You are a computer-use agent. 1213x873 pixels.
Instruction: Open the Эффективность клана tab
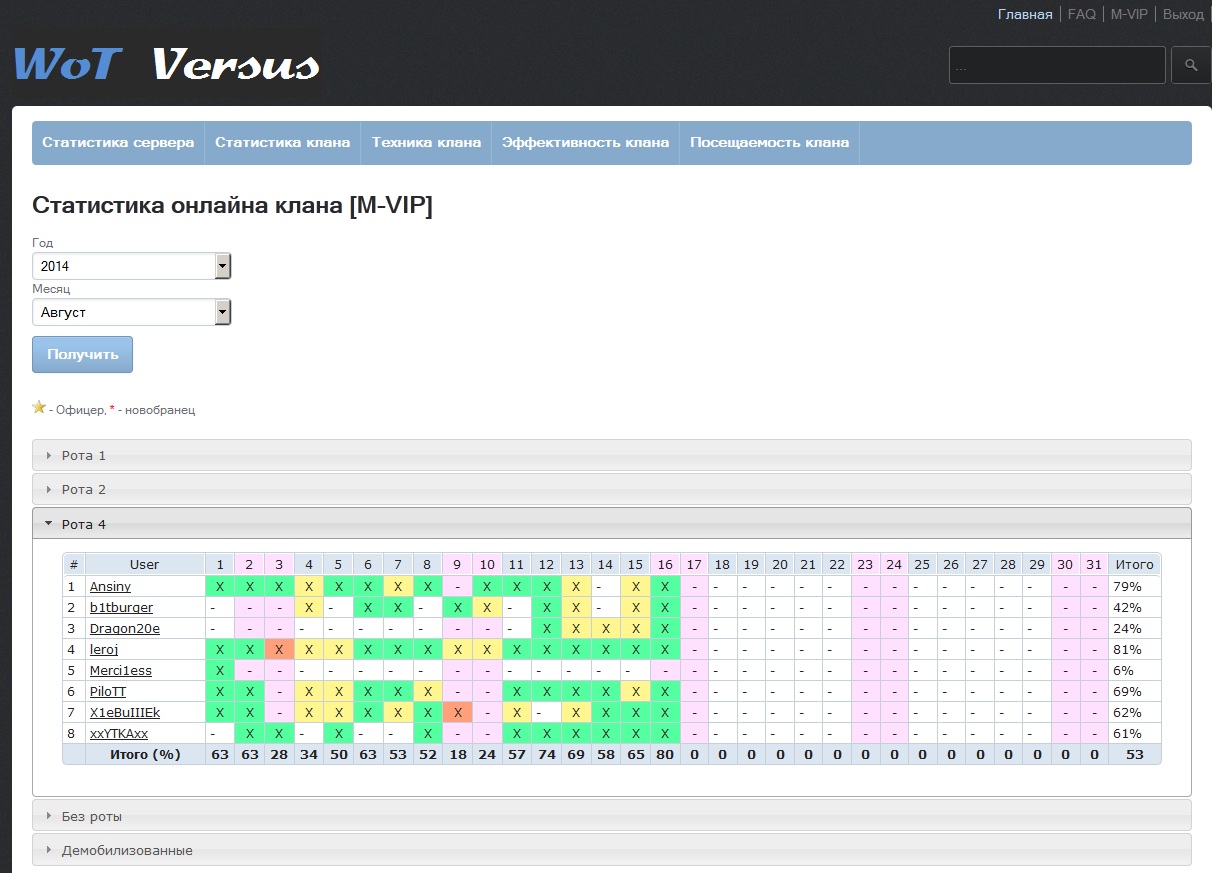point(585,142)
